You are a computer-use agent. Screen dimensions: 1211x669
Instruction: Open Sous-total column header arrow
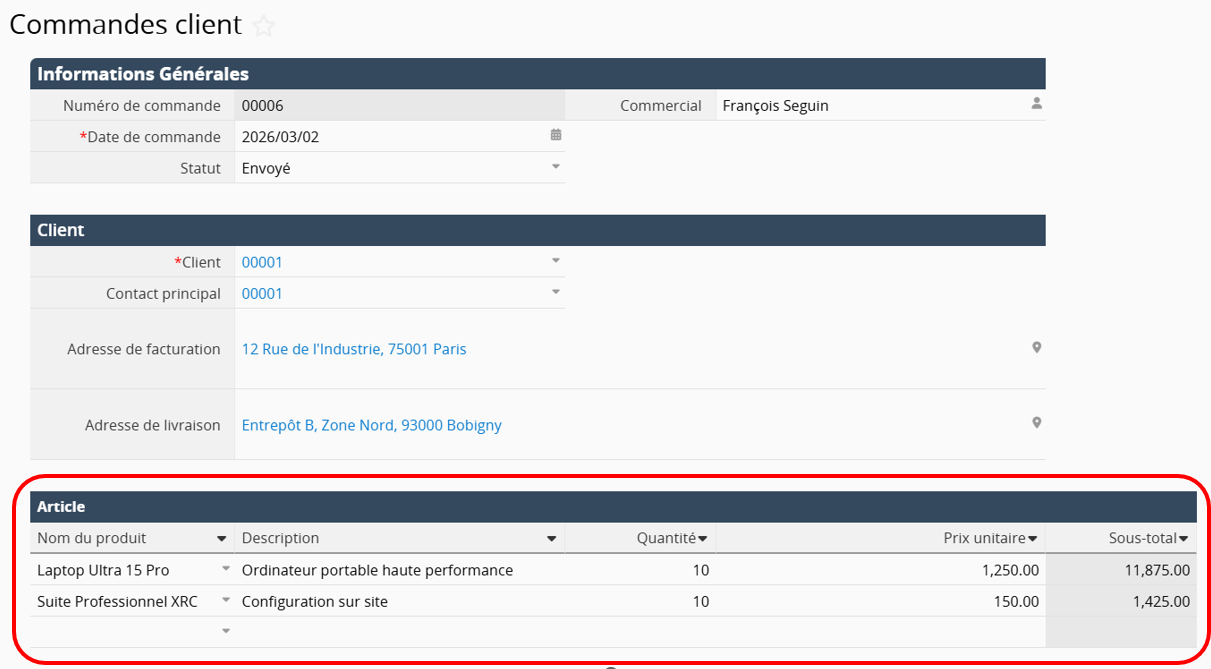click(x=1184, y=539)
